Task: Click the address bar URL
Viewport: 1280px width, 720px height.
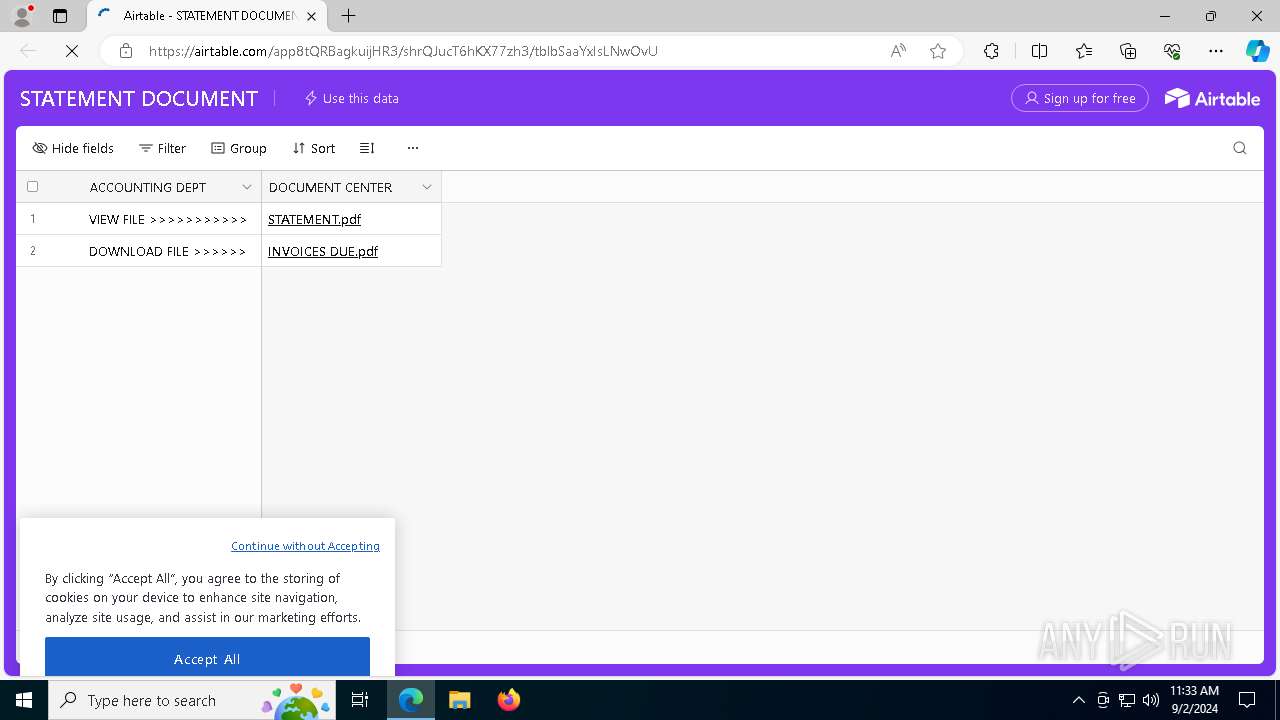Action: coord(403,51)
